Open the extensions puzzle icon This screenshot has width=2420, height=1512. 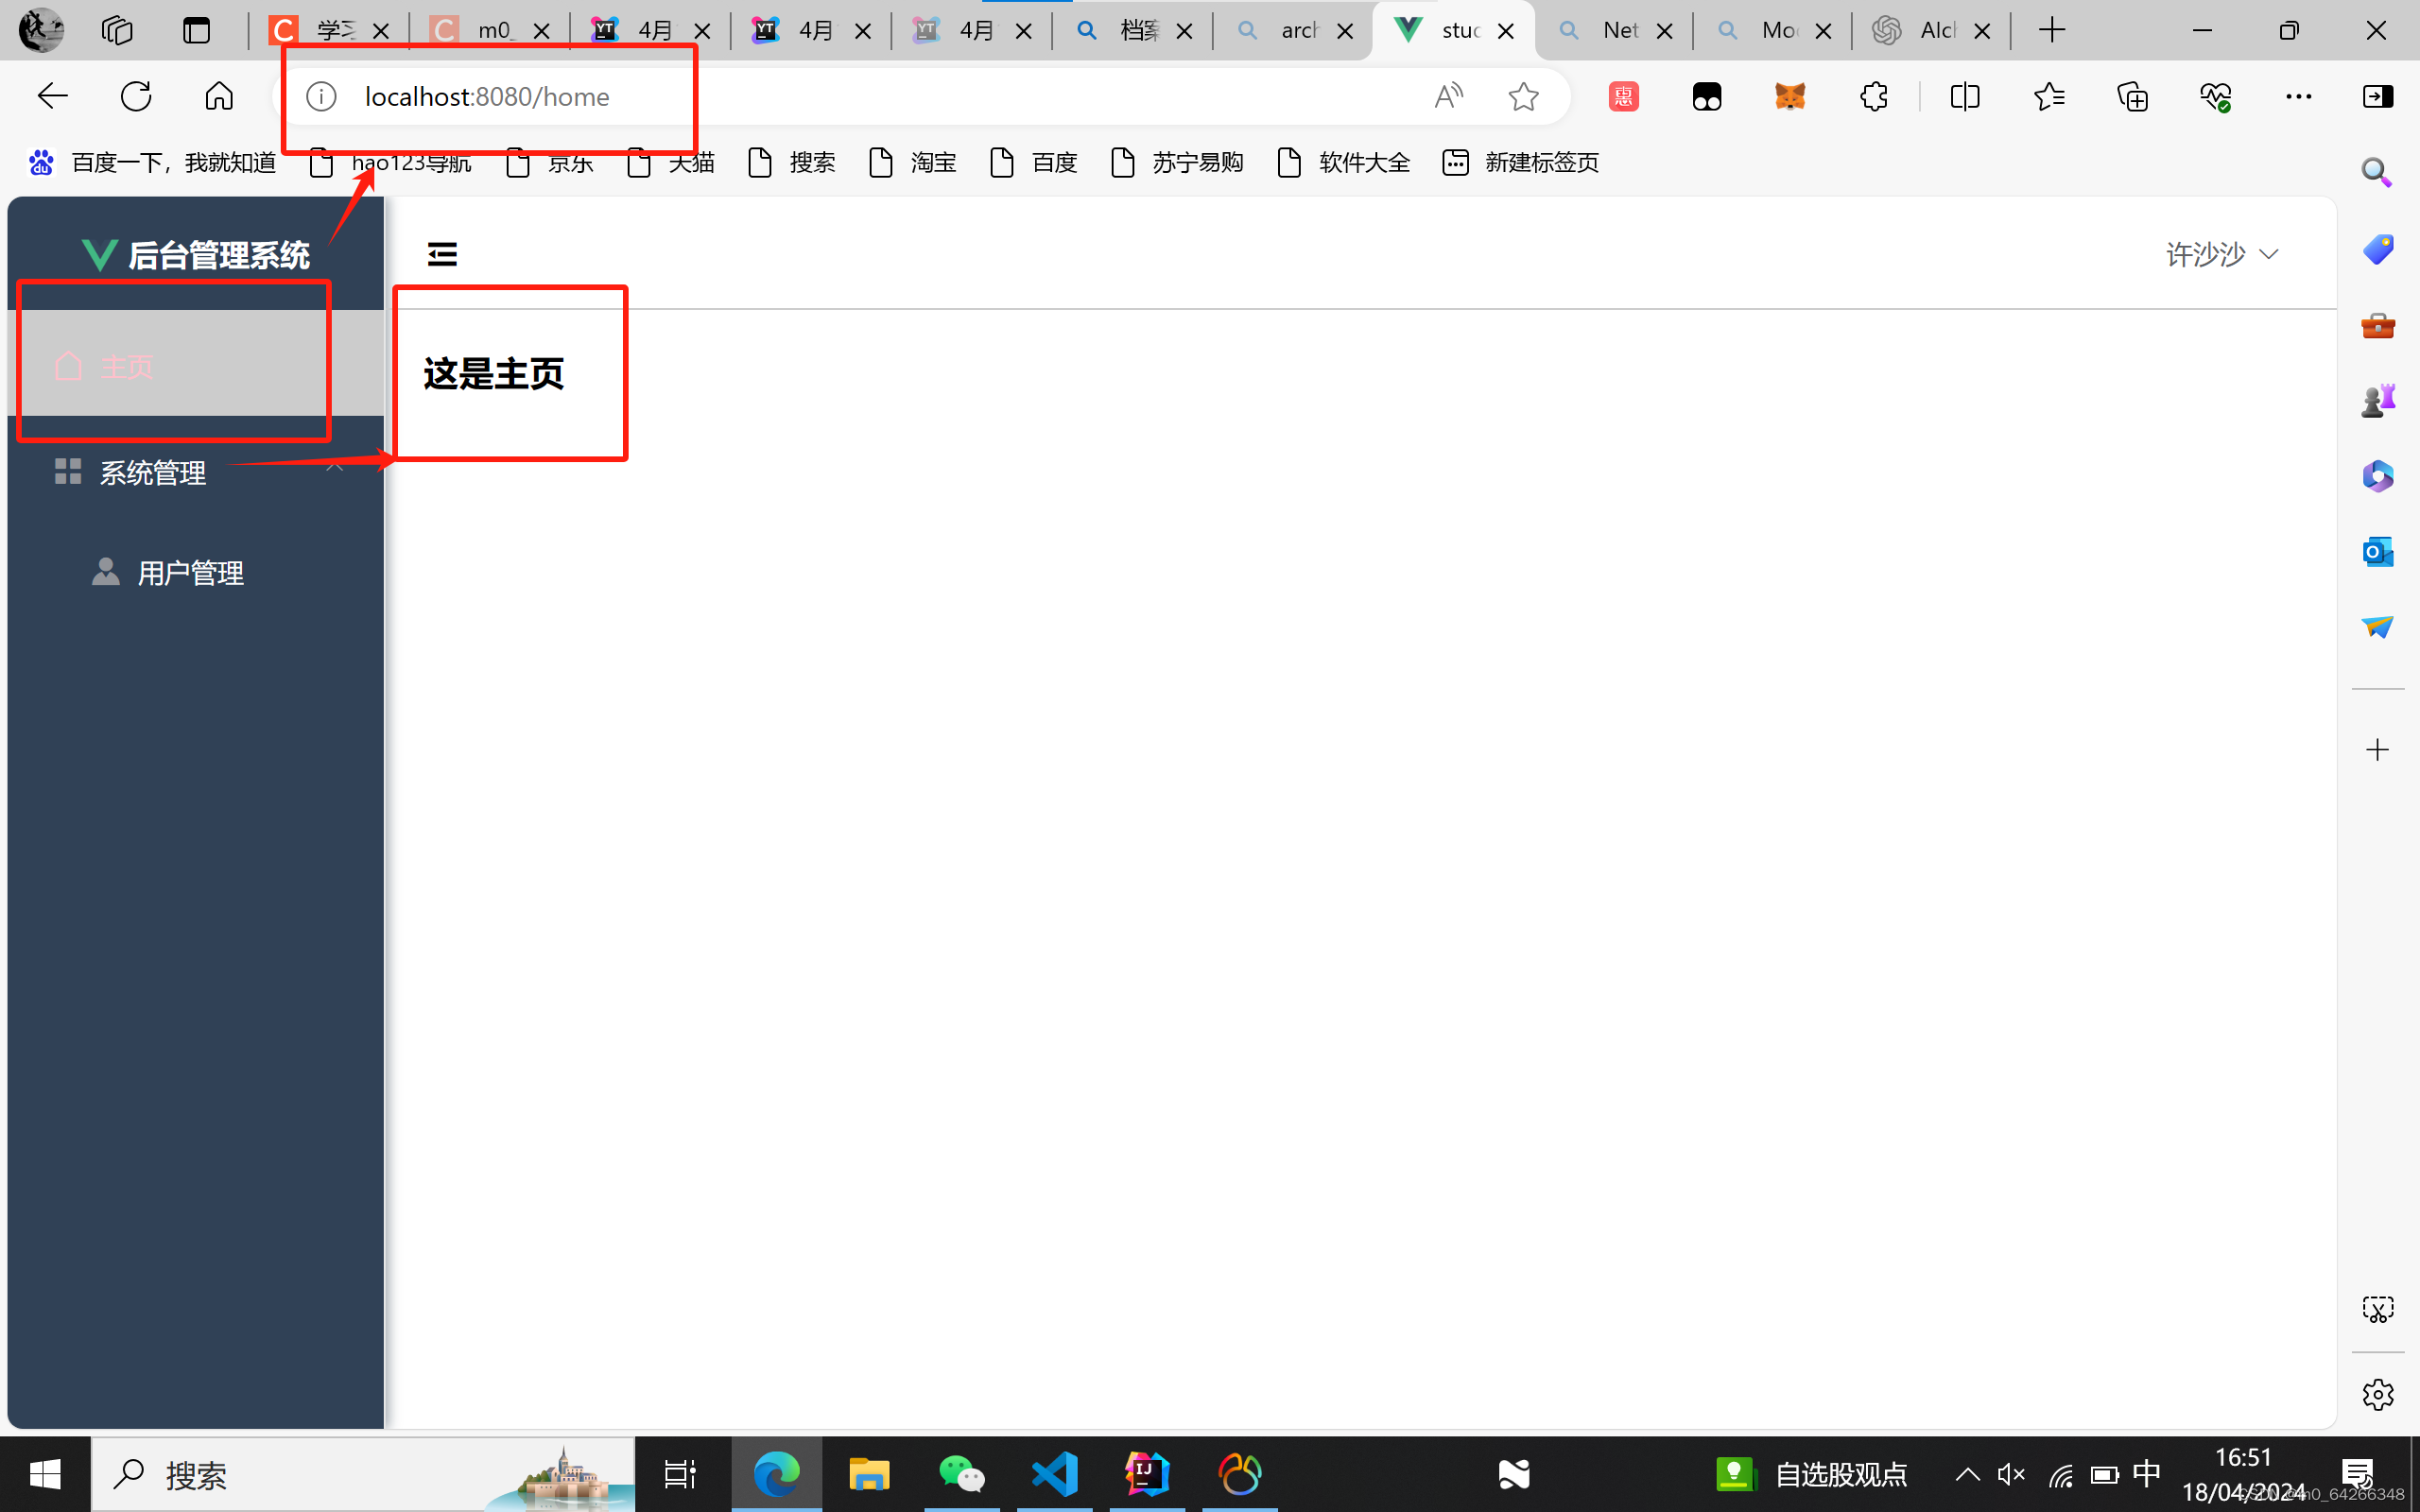coord(1873,97)
